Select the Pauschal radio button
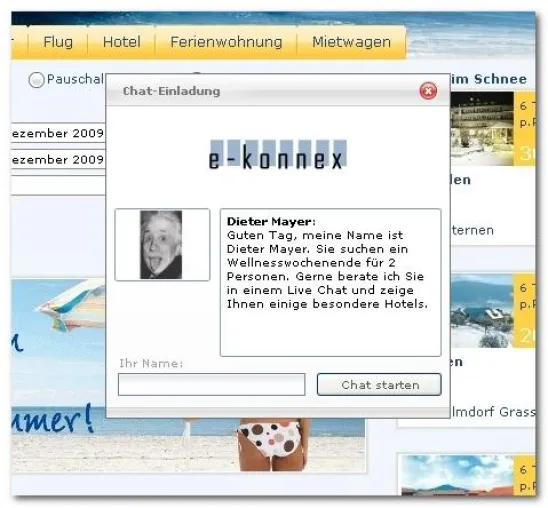548x508 pixels. (36, 80)
